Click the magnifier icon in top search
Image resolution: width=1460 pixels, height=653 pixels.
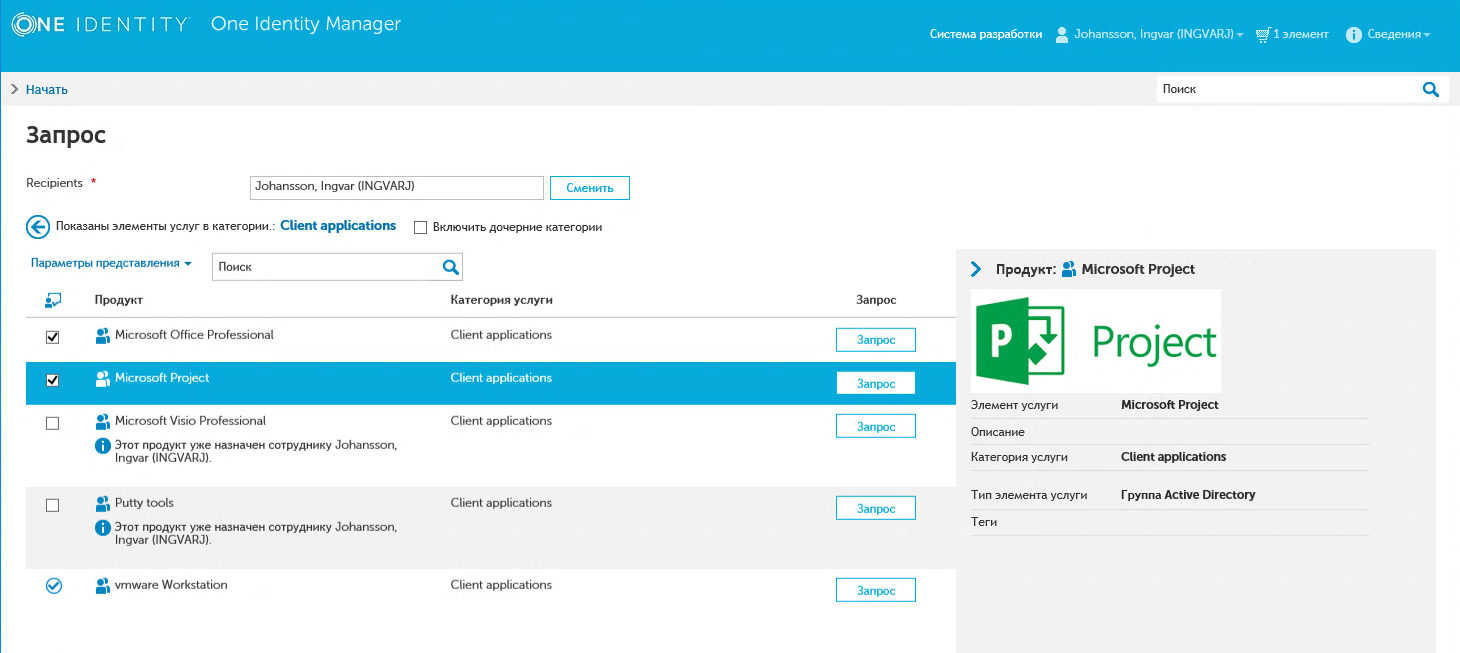pyautogui.click(x=1430, y=89)
